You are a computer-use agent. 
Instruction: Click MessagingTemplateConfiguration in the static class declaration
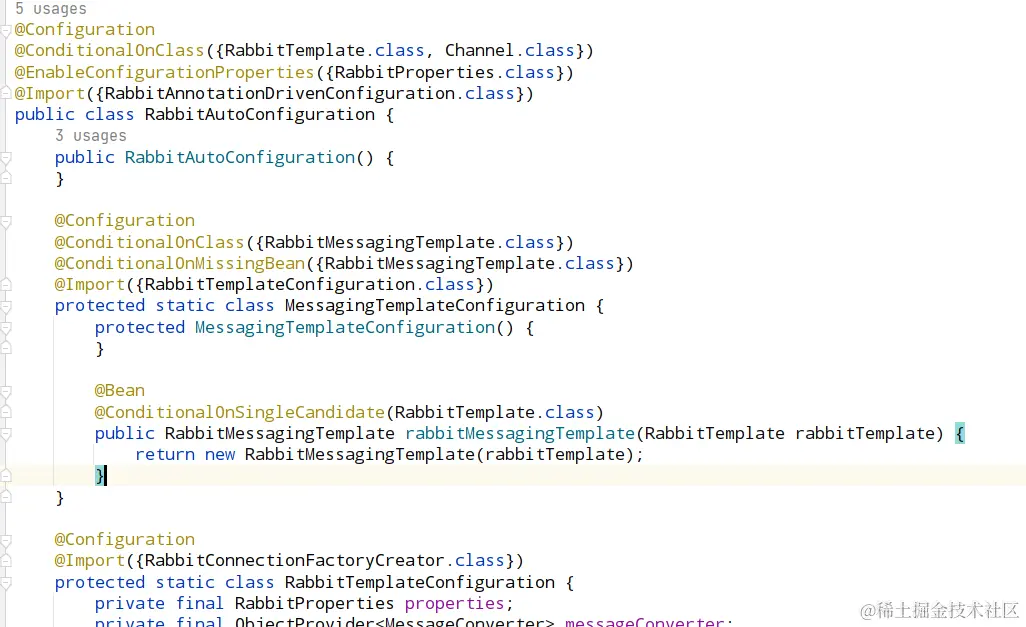click(x=434, y=306)
